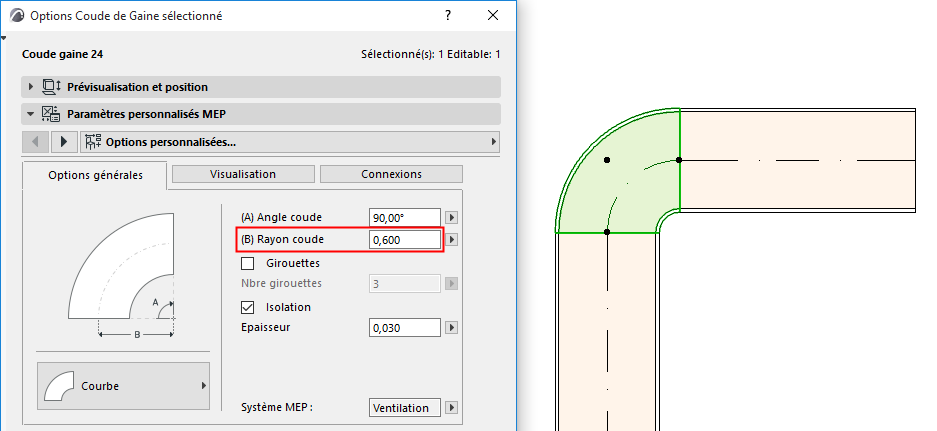Click the horizontal duct segment in drawing
The image size is (937, 431).
pyautogui.click(x=798, y=160)
